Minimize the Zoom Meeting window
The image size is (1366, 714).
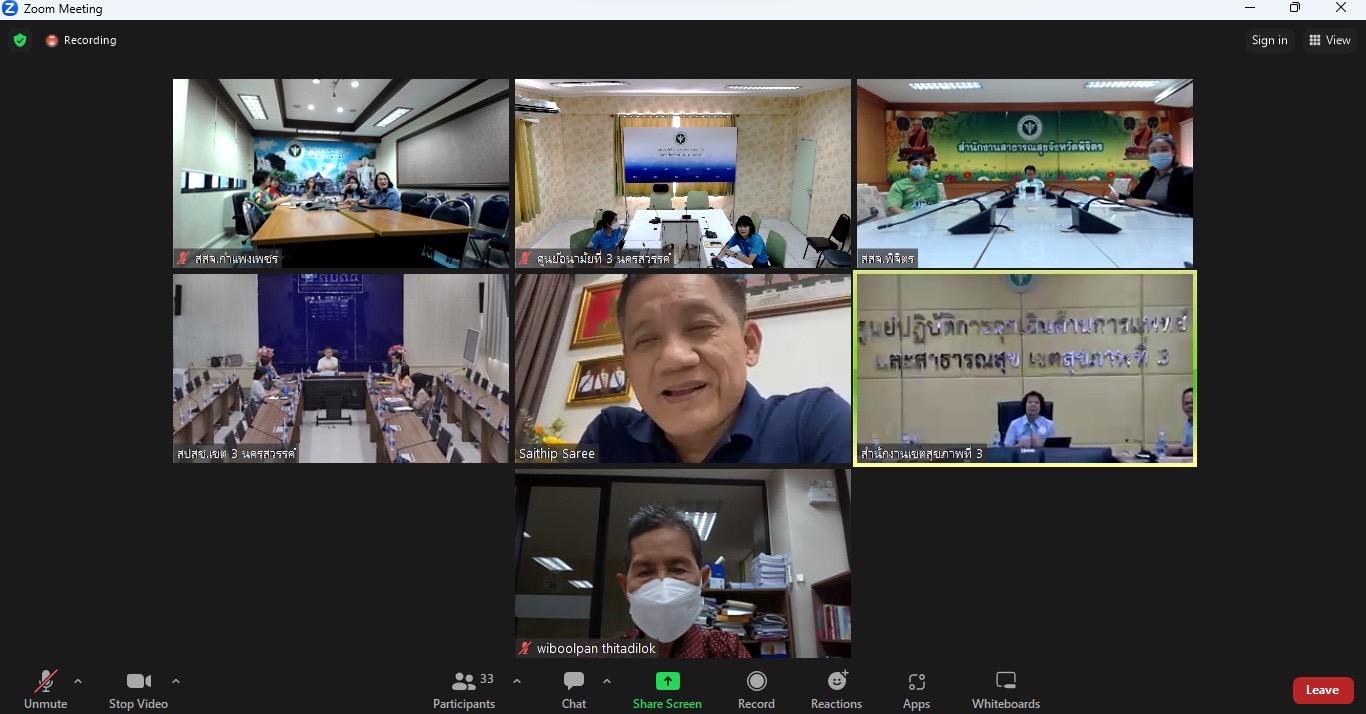click(1250, 8)
